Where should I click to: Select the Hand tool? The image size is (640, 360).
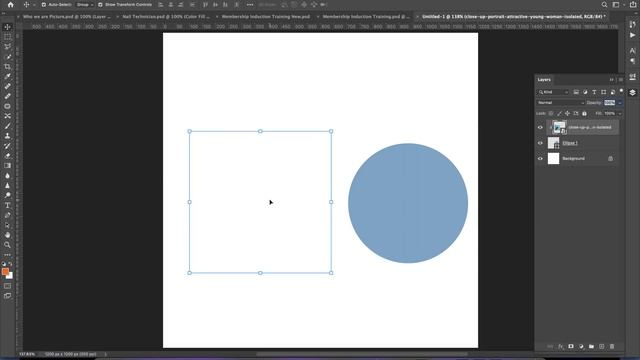click(x=7, y=235)
